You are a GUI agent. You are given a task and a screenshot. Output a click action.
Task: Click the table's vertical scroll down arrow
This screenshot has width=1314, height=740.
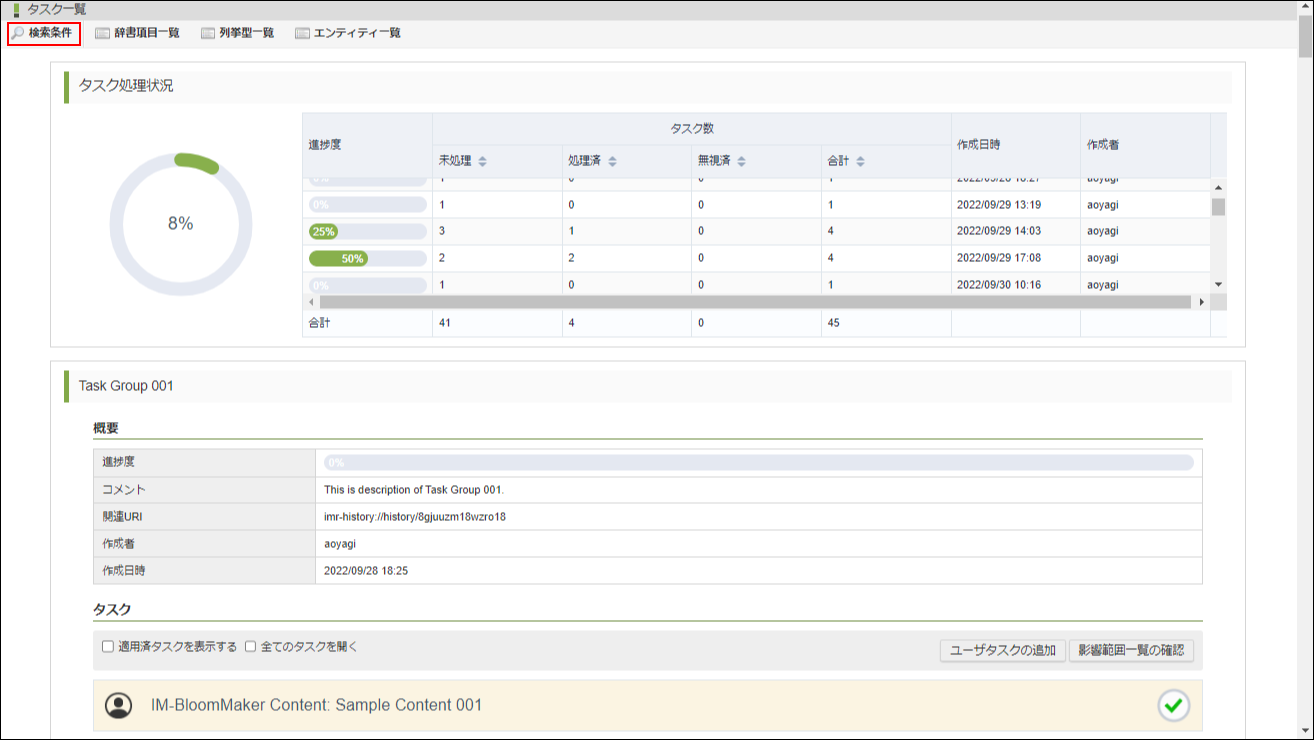[1218, 285]
